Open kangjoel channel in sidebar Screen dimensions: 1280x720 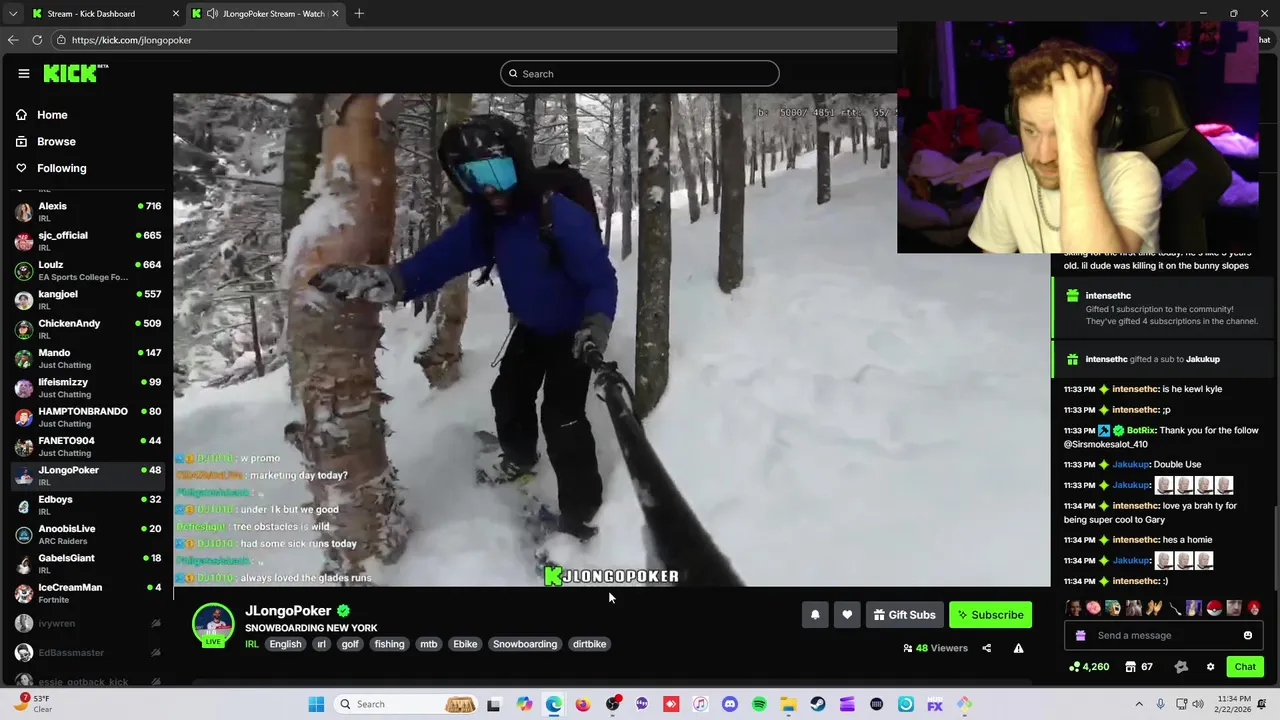(86, 300)
